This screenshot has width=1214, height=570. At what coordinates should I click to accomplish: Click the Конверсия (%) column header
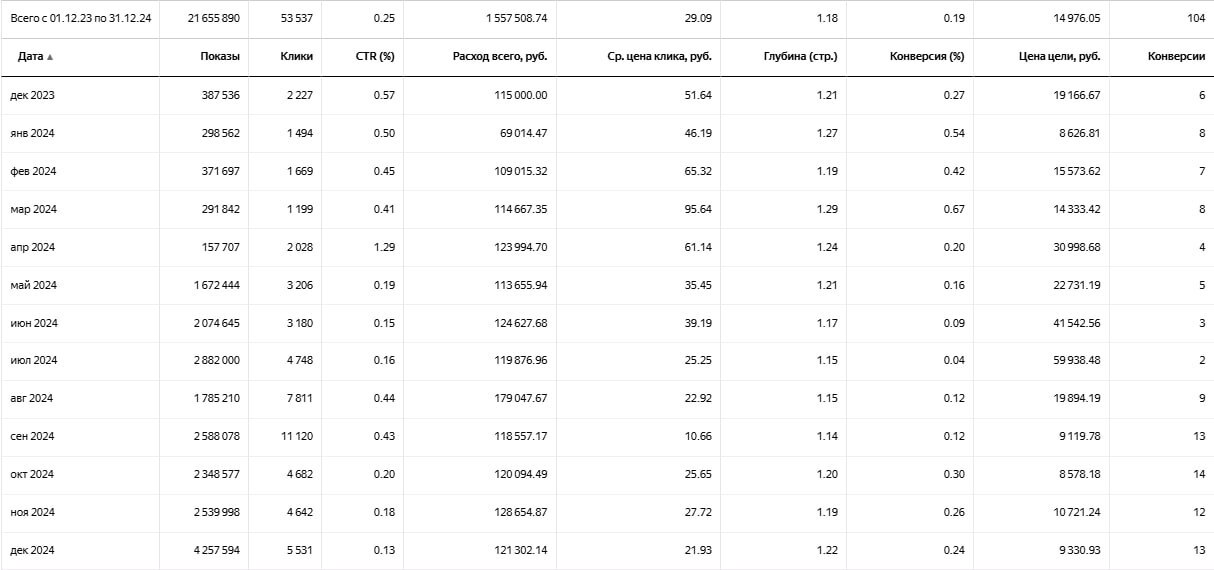point(927,57)
